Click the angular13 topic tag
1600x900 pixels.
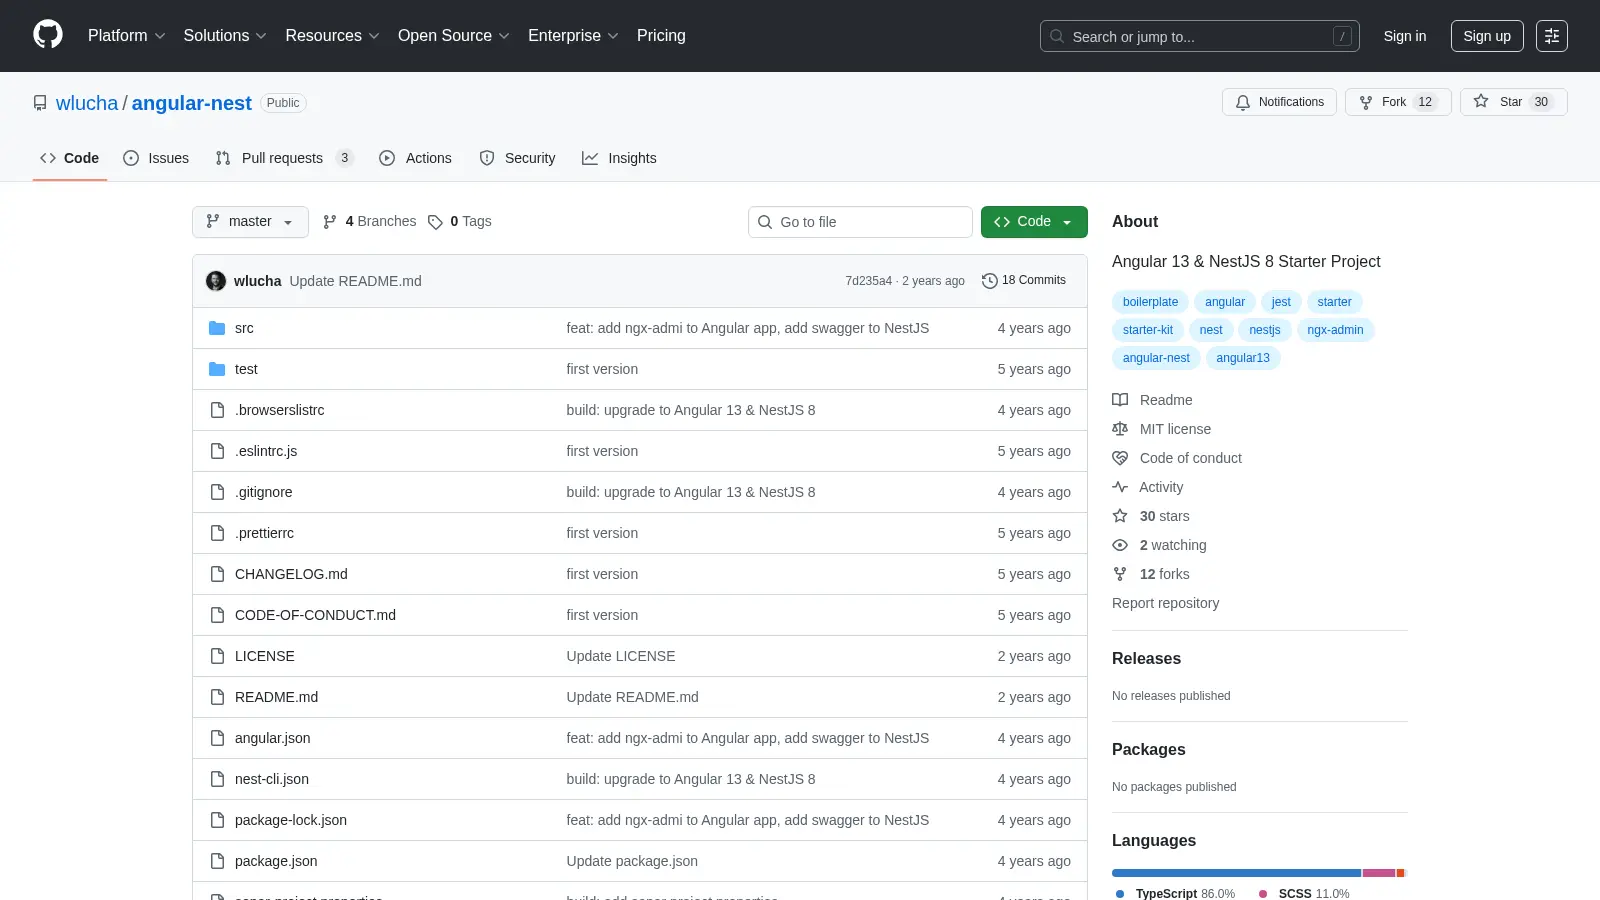(1243, 358)
